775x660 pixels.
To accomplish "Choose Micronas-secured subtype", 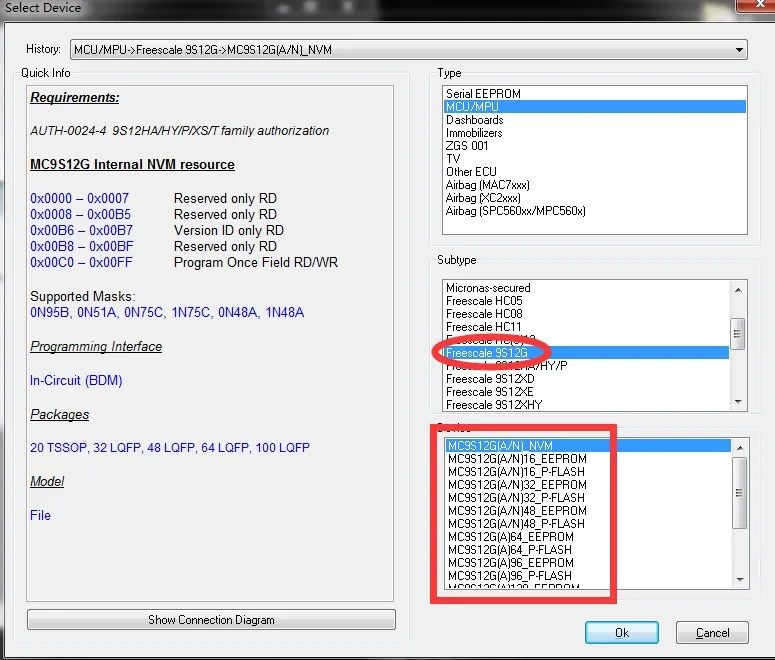I will coord(586,288).
